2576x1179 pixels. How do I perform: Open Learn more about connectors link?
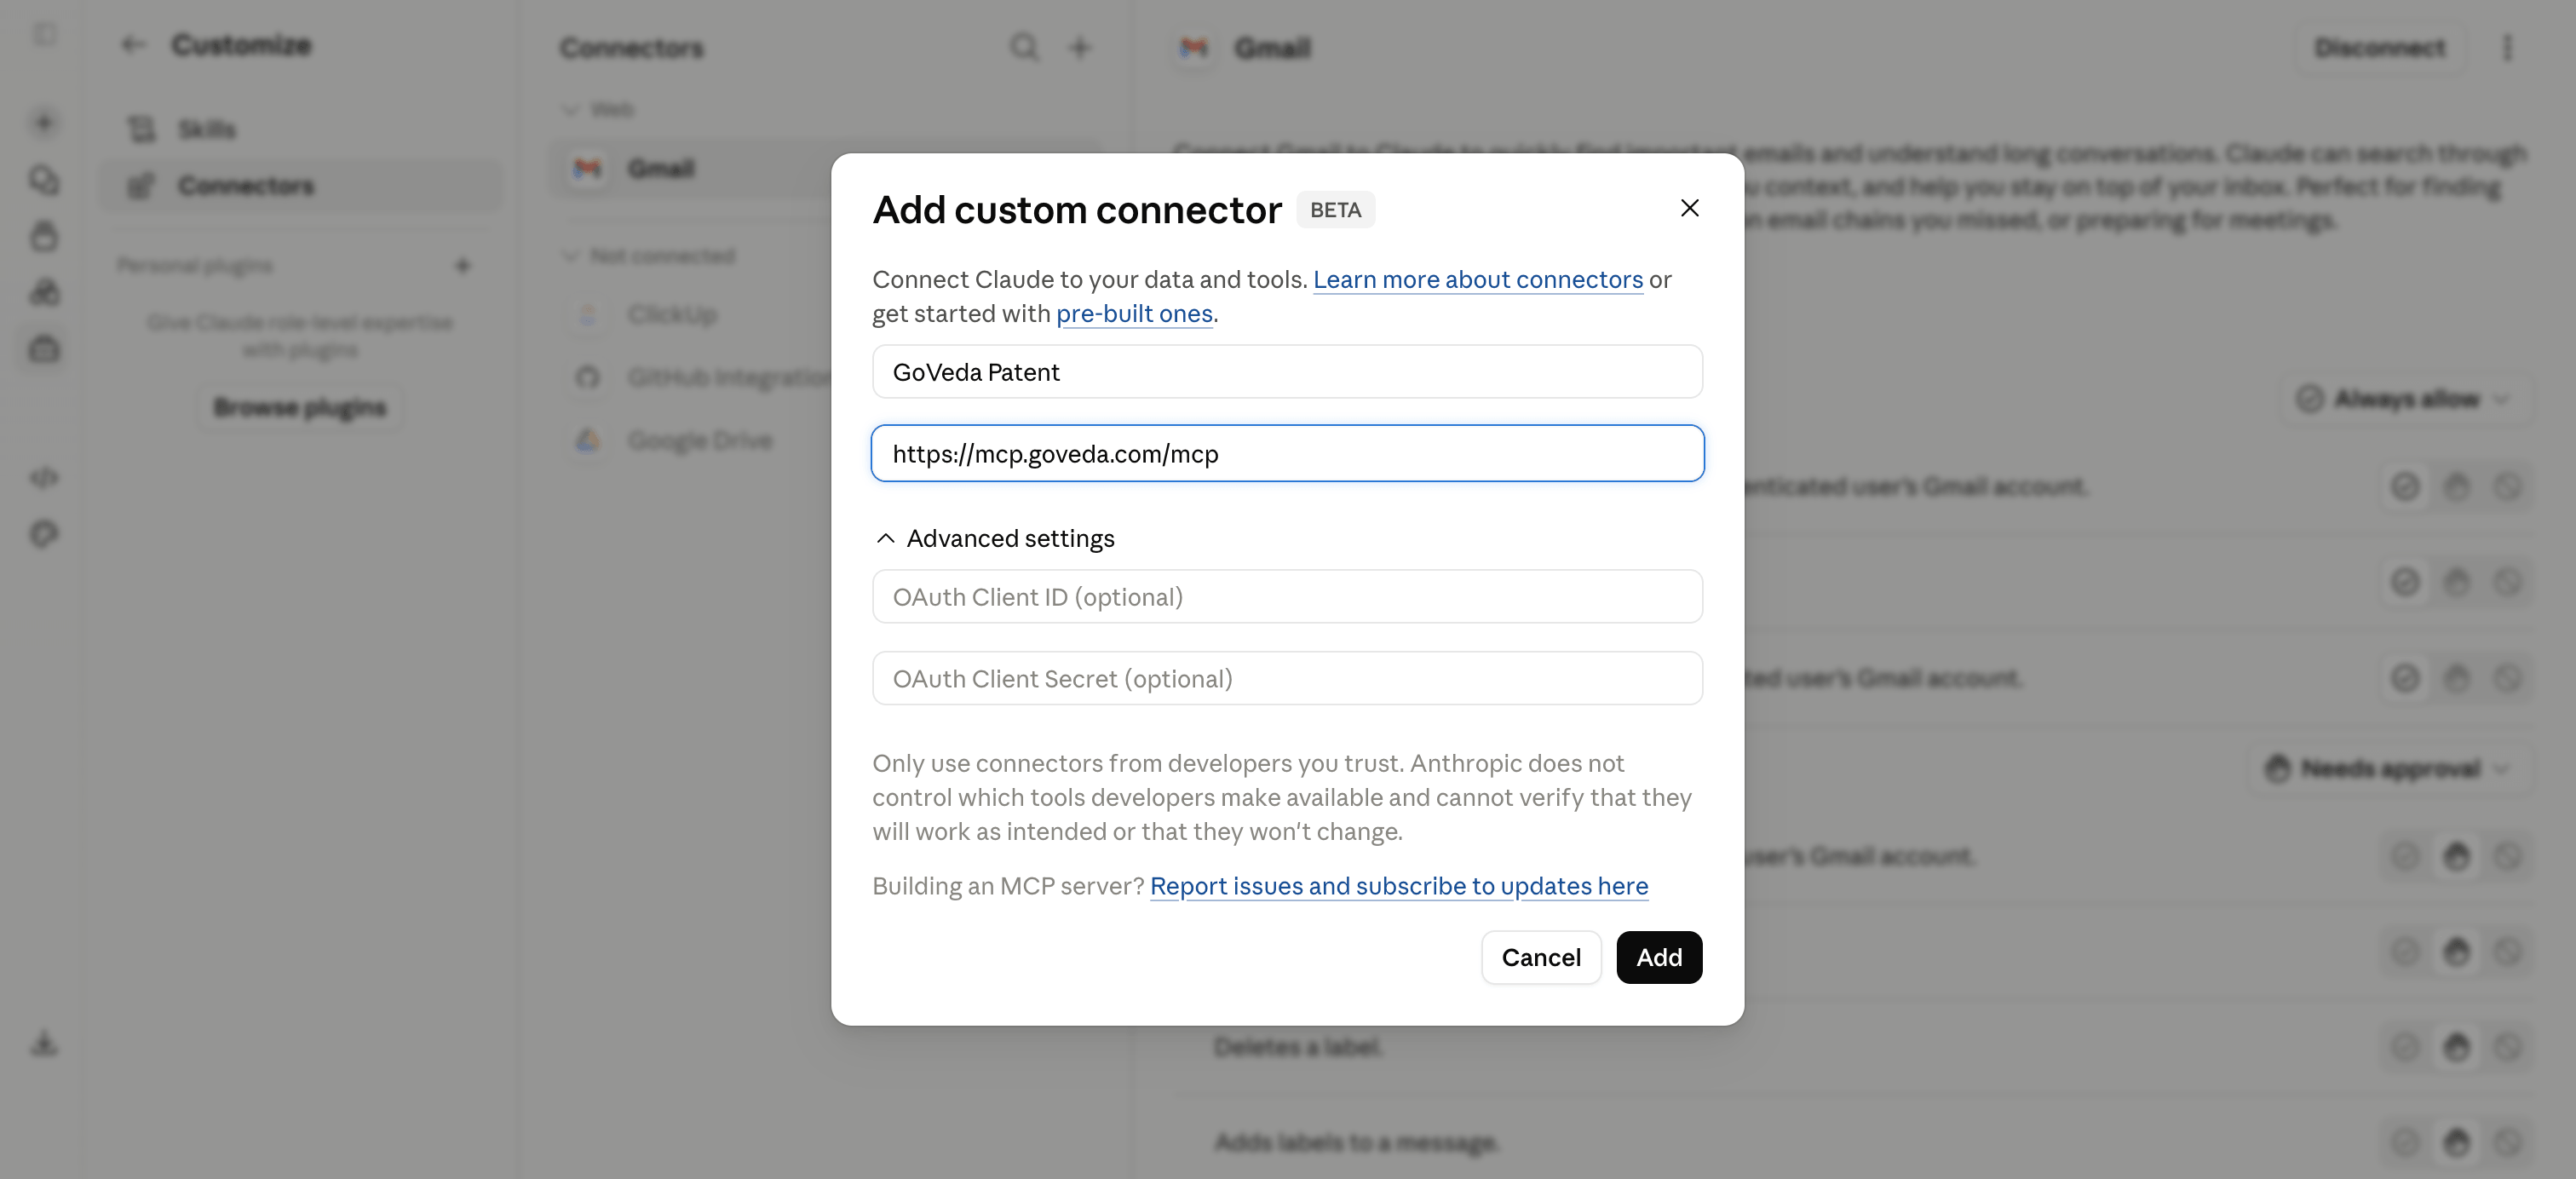[x=1477, y=280]
